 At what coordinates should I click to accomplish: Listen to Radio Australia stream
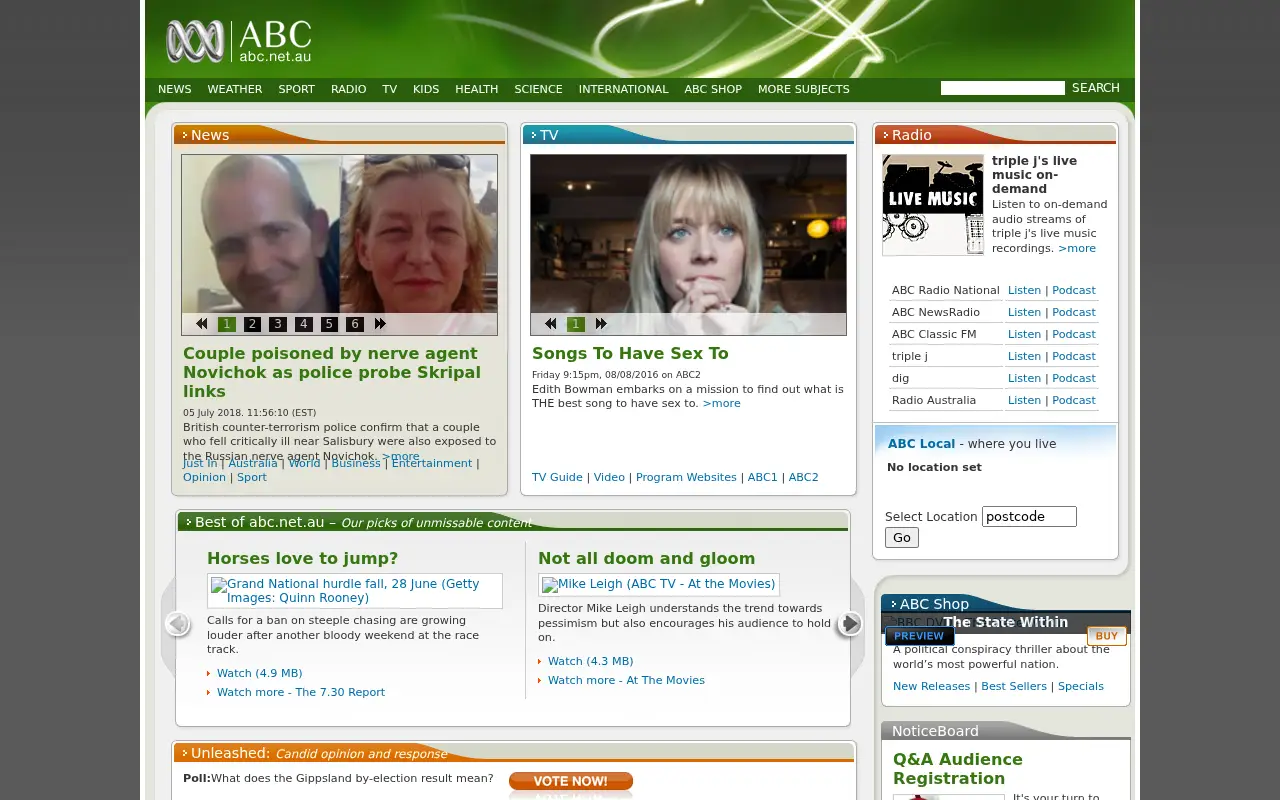click(1024, 400)
